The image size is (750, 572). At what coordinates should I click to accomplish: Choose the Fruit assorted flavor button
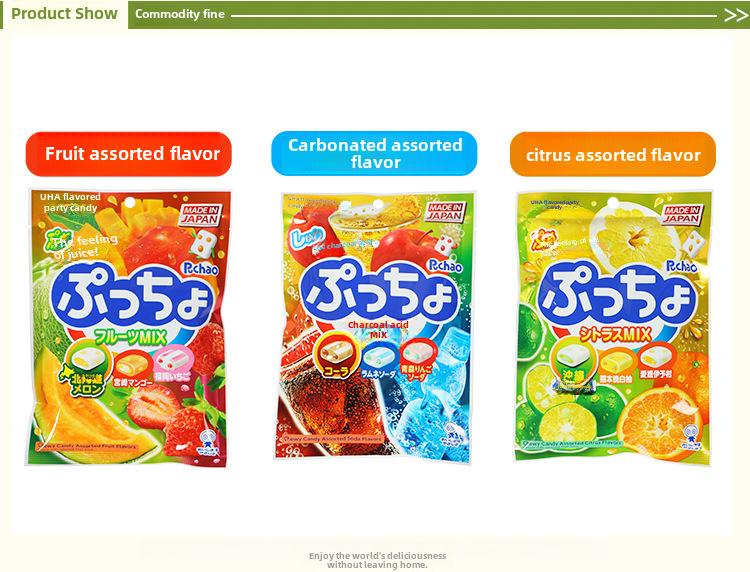coord(129,154)
